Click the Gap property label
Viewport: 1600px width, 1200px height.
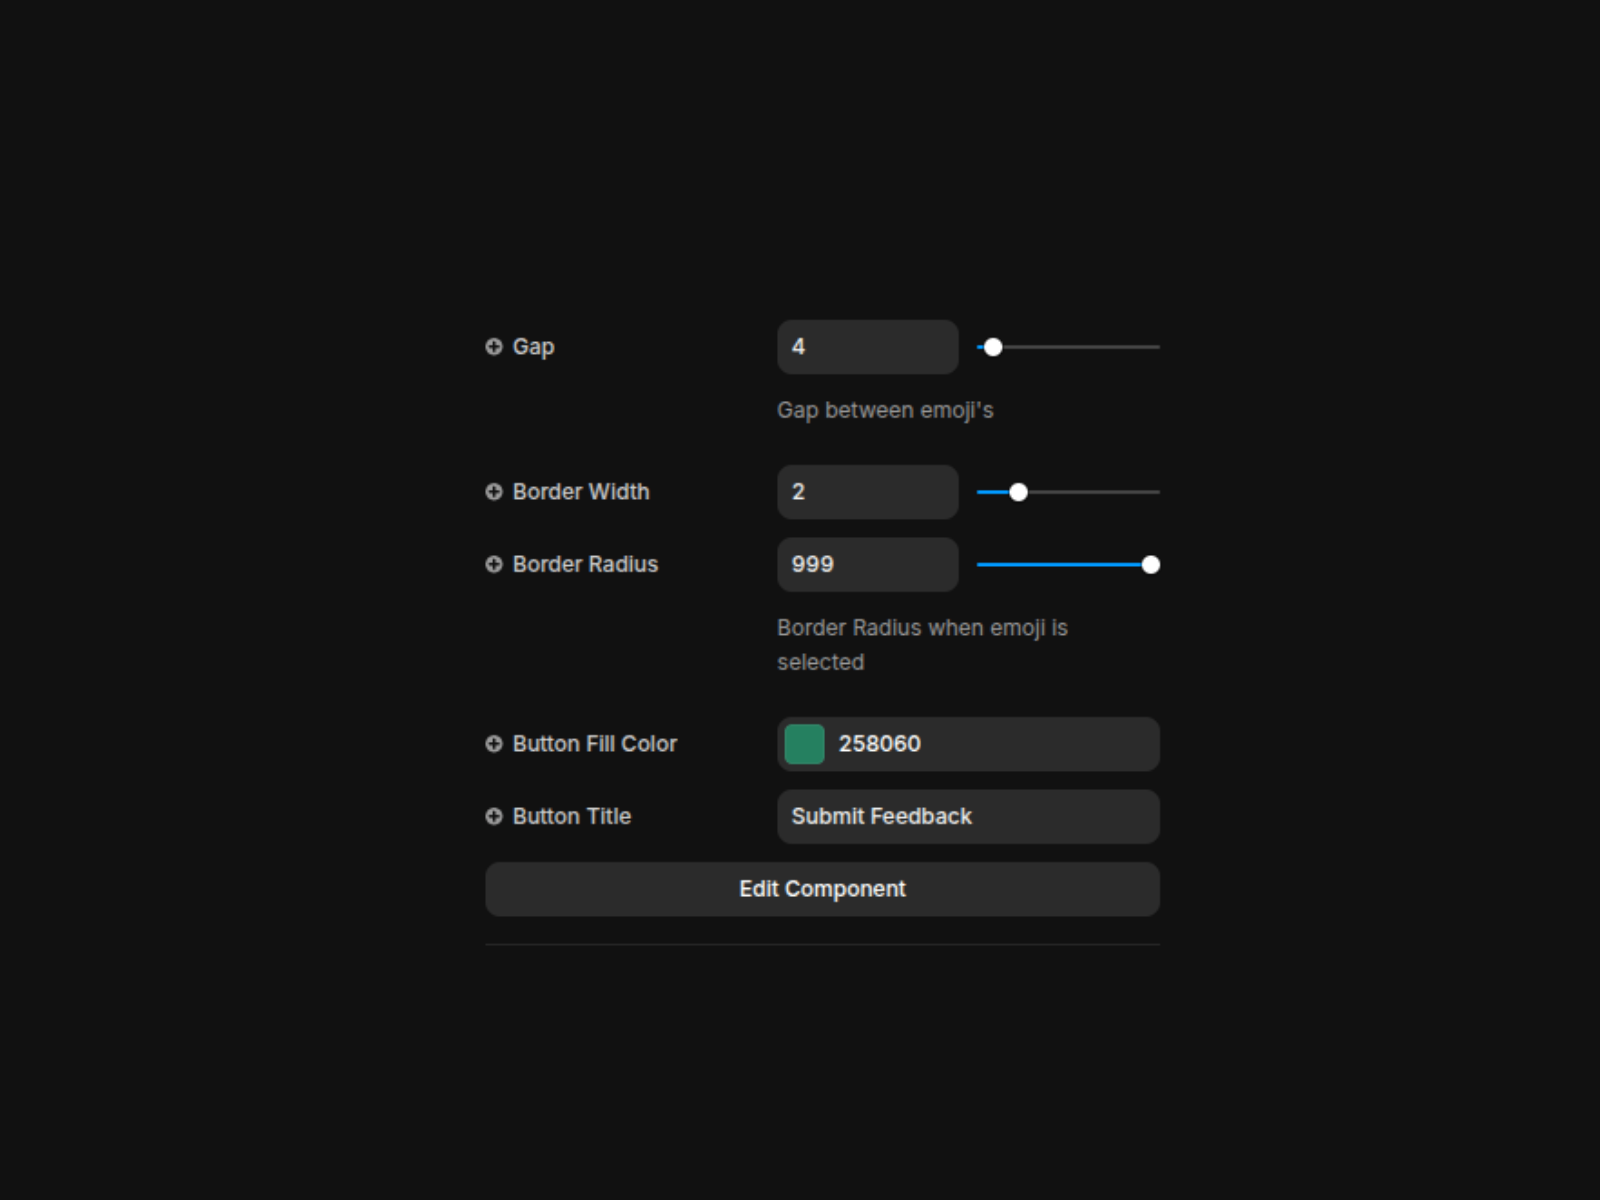[x=533, y=347]
